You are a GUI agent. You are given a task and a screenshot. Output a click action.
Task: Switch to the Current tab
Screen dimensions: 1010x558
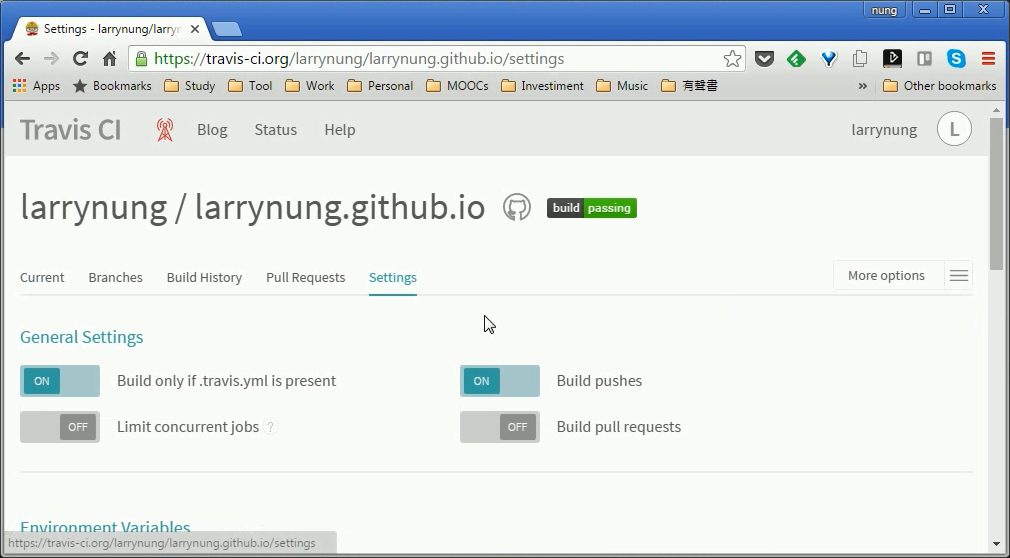point(42,278)
